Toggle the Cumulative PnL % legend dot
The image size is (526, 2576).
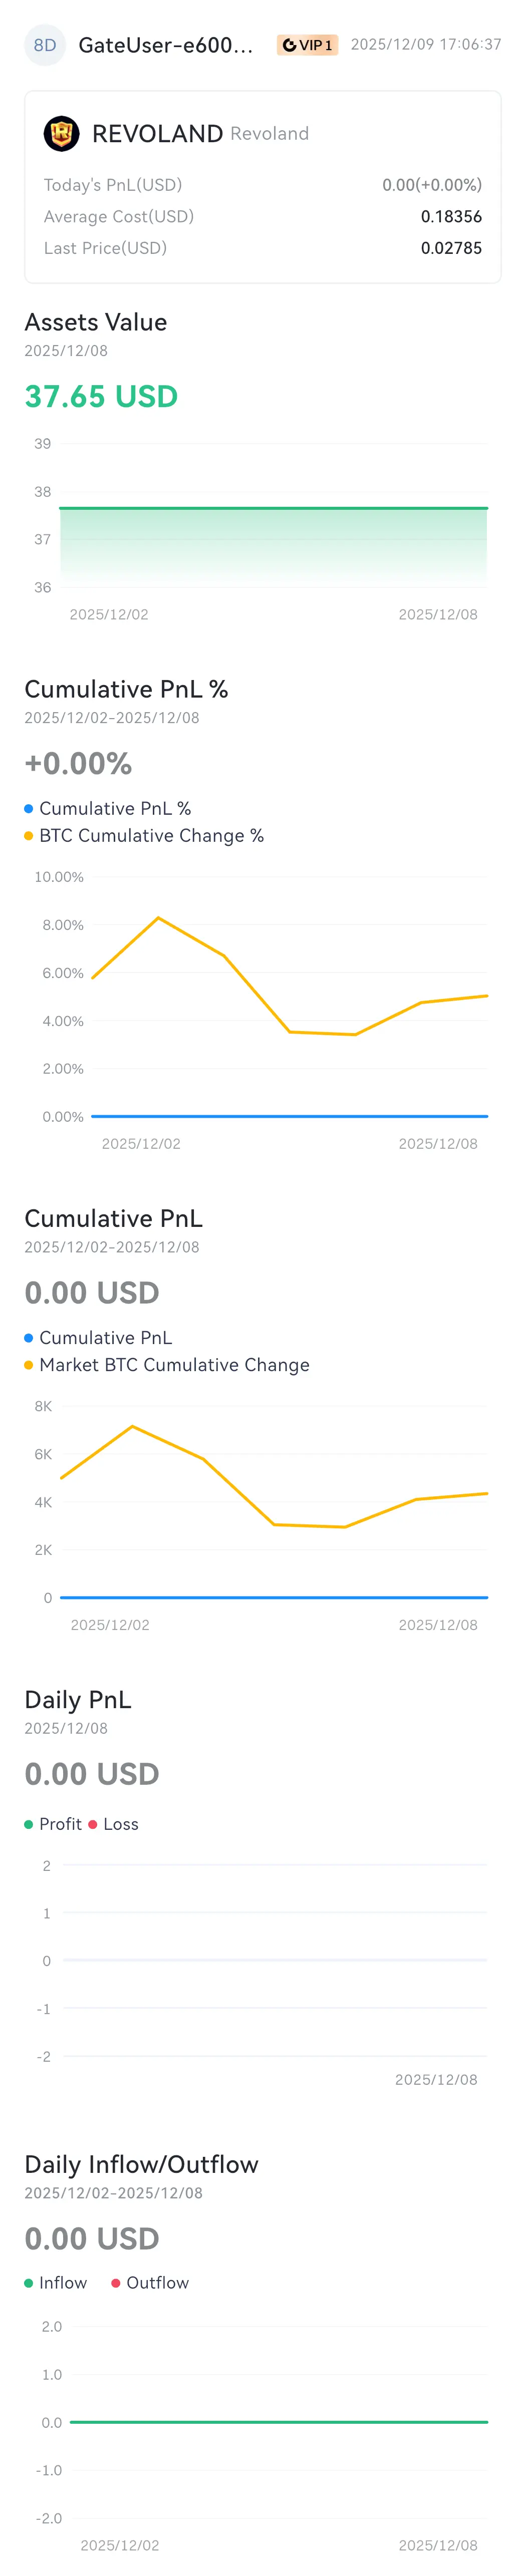(x=29, y=808)
